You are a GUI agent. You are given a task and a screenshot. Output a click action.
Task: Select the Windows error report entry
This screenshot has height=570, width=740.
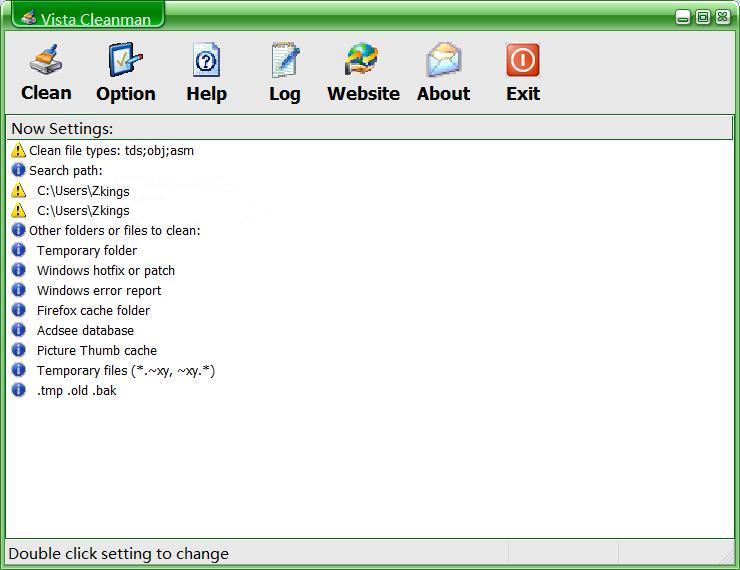99,291
